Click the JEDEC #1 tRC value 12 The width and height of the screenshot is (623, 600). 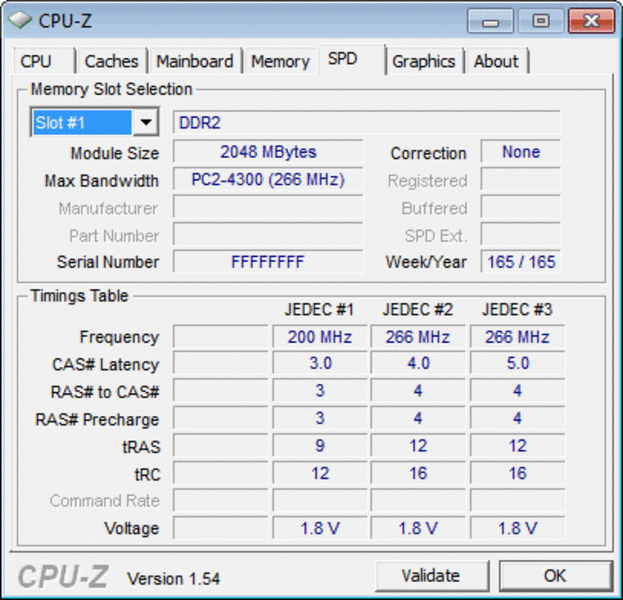pyautogui.click(x=320, y=473)
